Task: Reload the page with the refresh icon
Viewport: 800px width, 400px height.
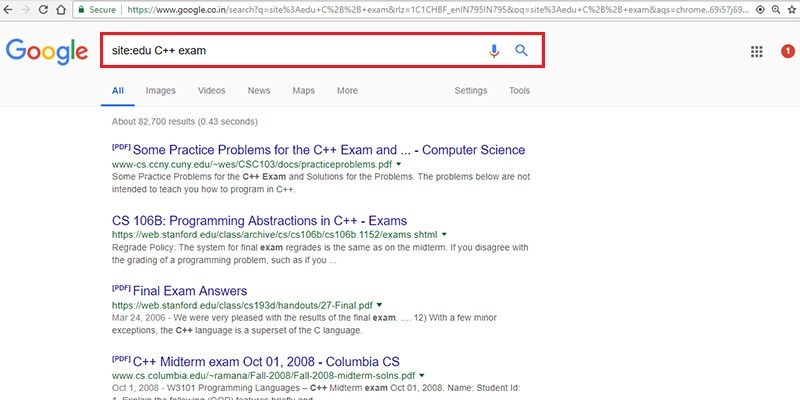Action: click(56, 8)
